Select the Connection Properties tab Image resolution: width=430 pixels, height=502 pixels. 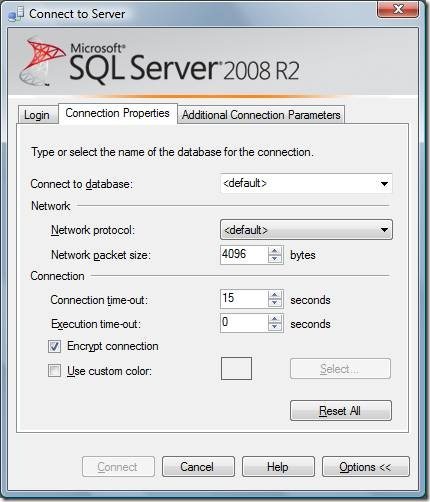point(118,113)
